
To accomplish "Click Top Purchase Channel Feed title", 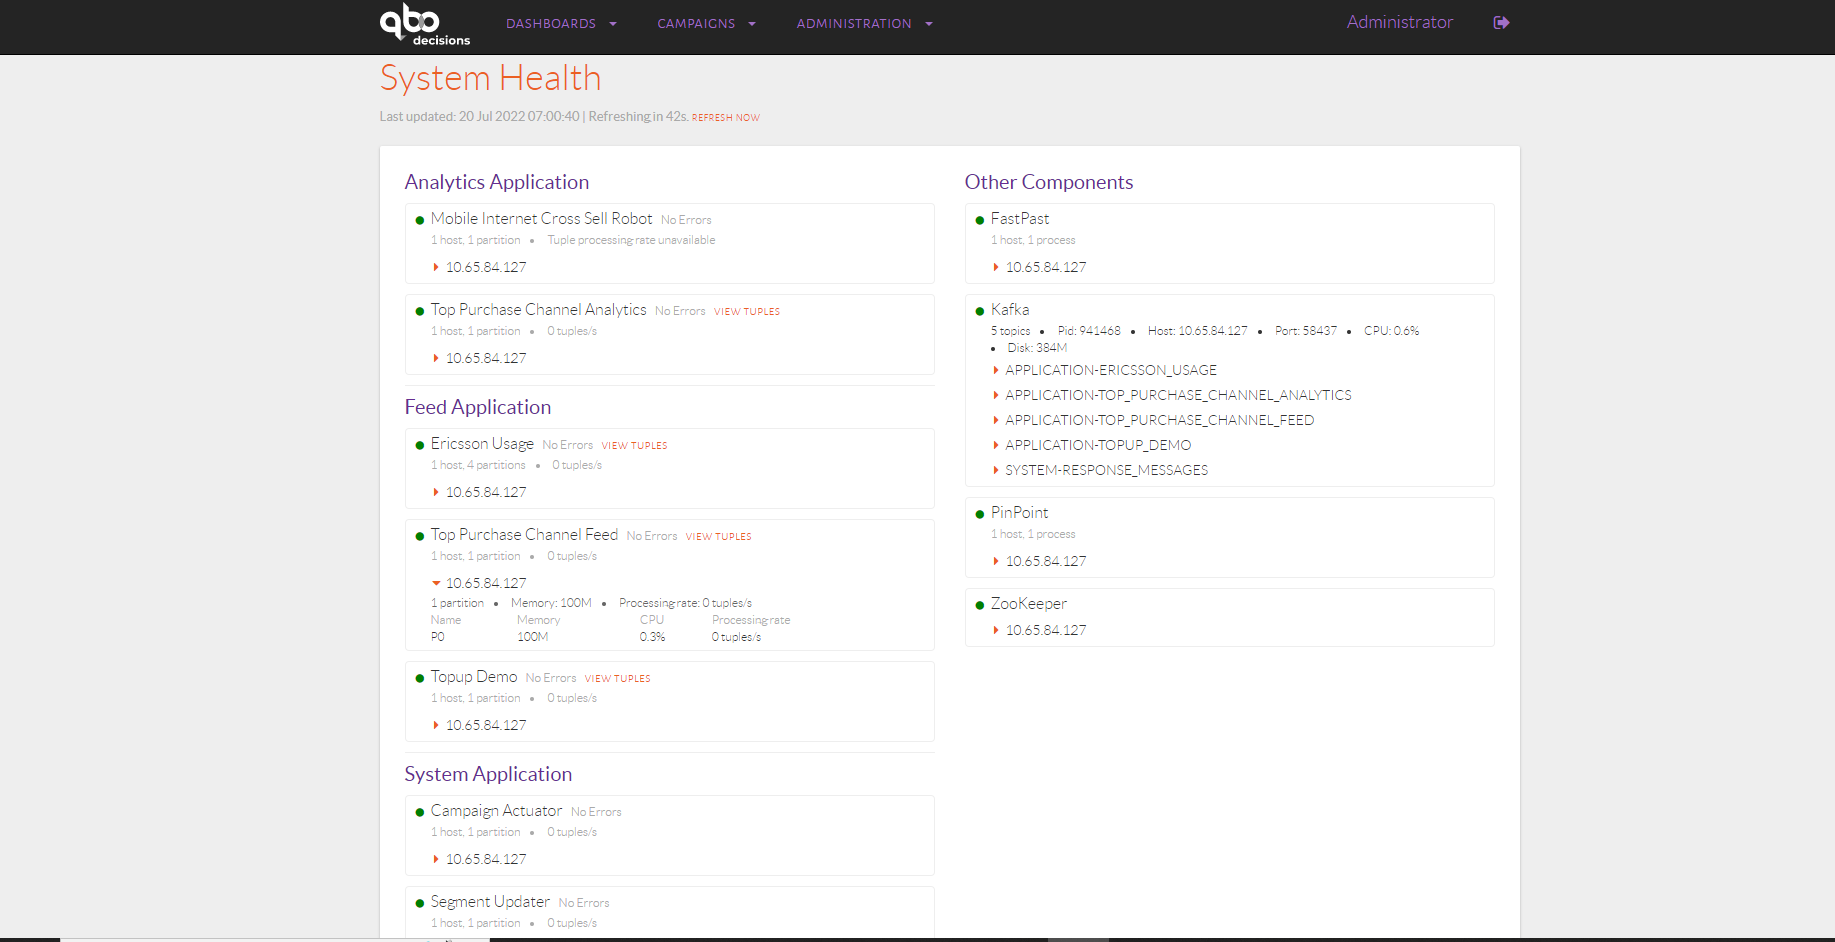I will [524, 535].
